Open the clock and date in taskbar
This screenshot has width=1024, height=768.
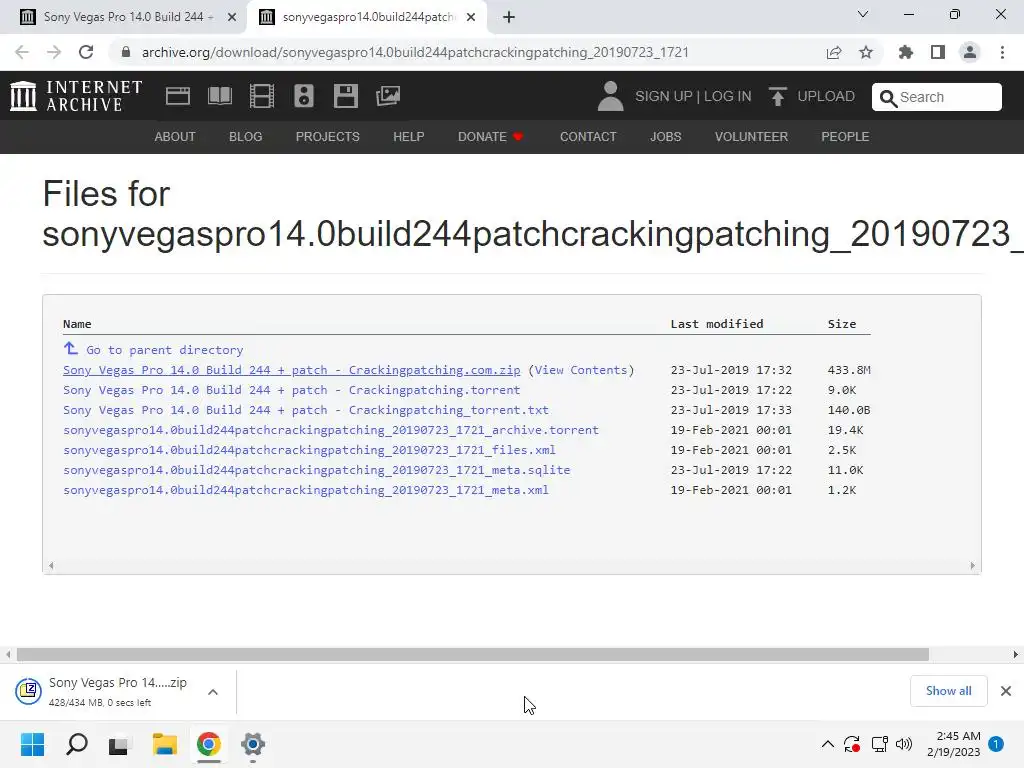[x=953, y=744]
